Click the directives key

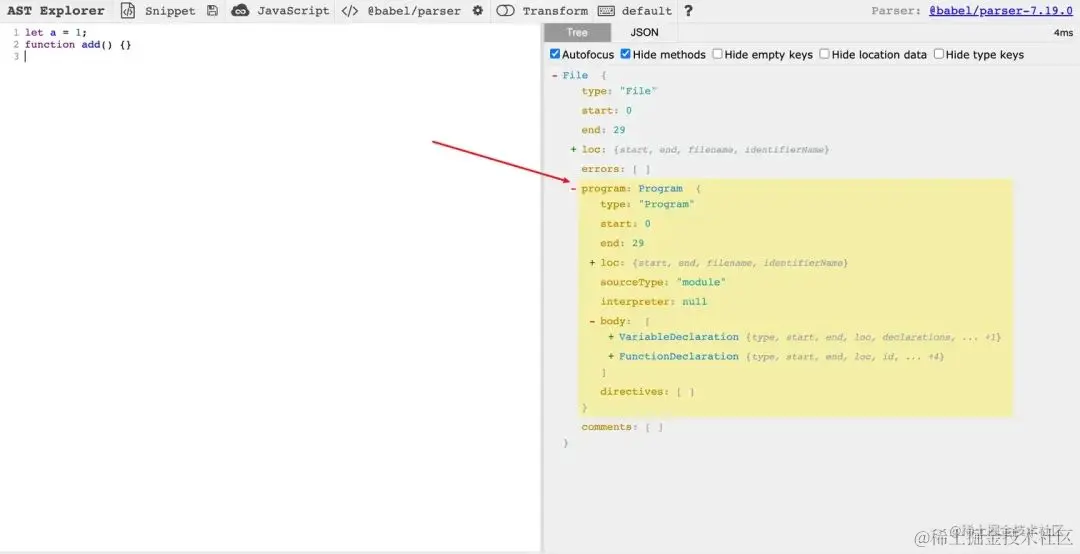pos(634,391)
